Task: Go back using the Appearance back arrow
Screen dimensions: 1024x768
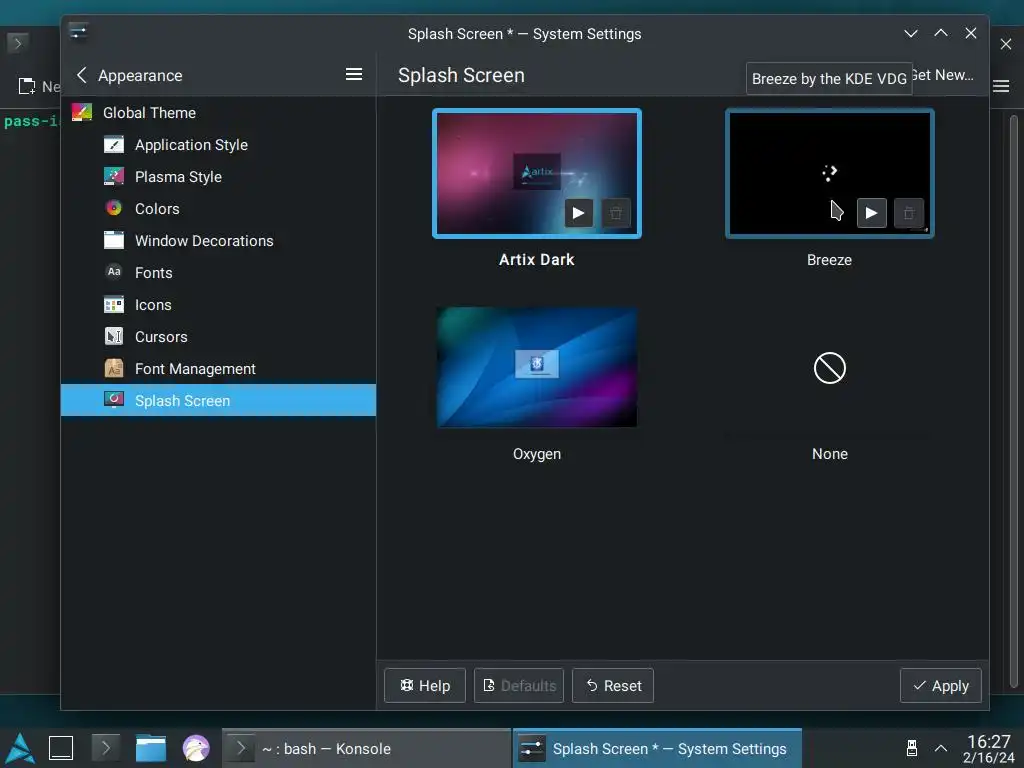Action: (x=82, y=75)
